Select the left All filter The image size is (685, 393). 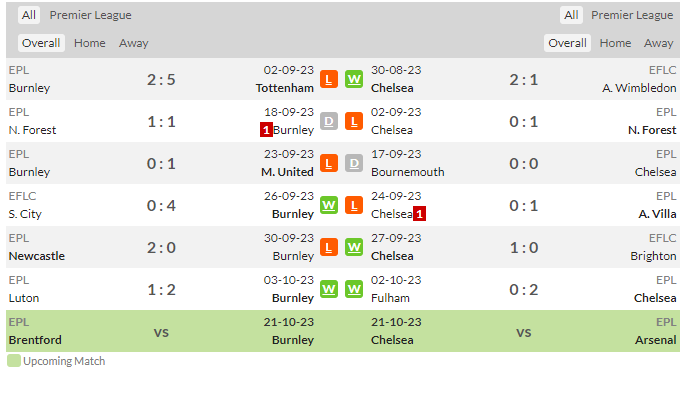29,15
